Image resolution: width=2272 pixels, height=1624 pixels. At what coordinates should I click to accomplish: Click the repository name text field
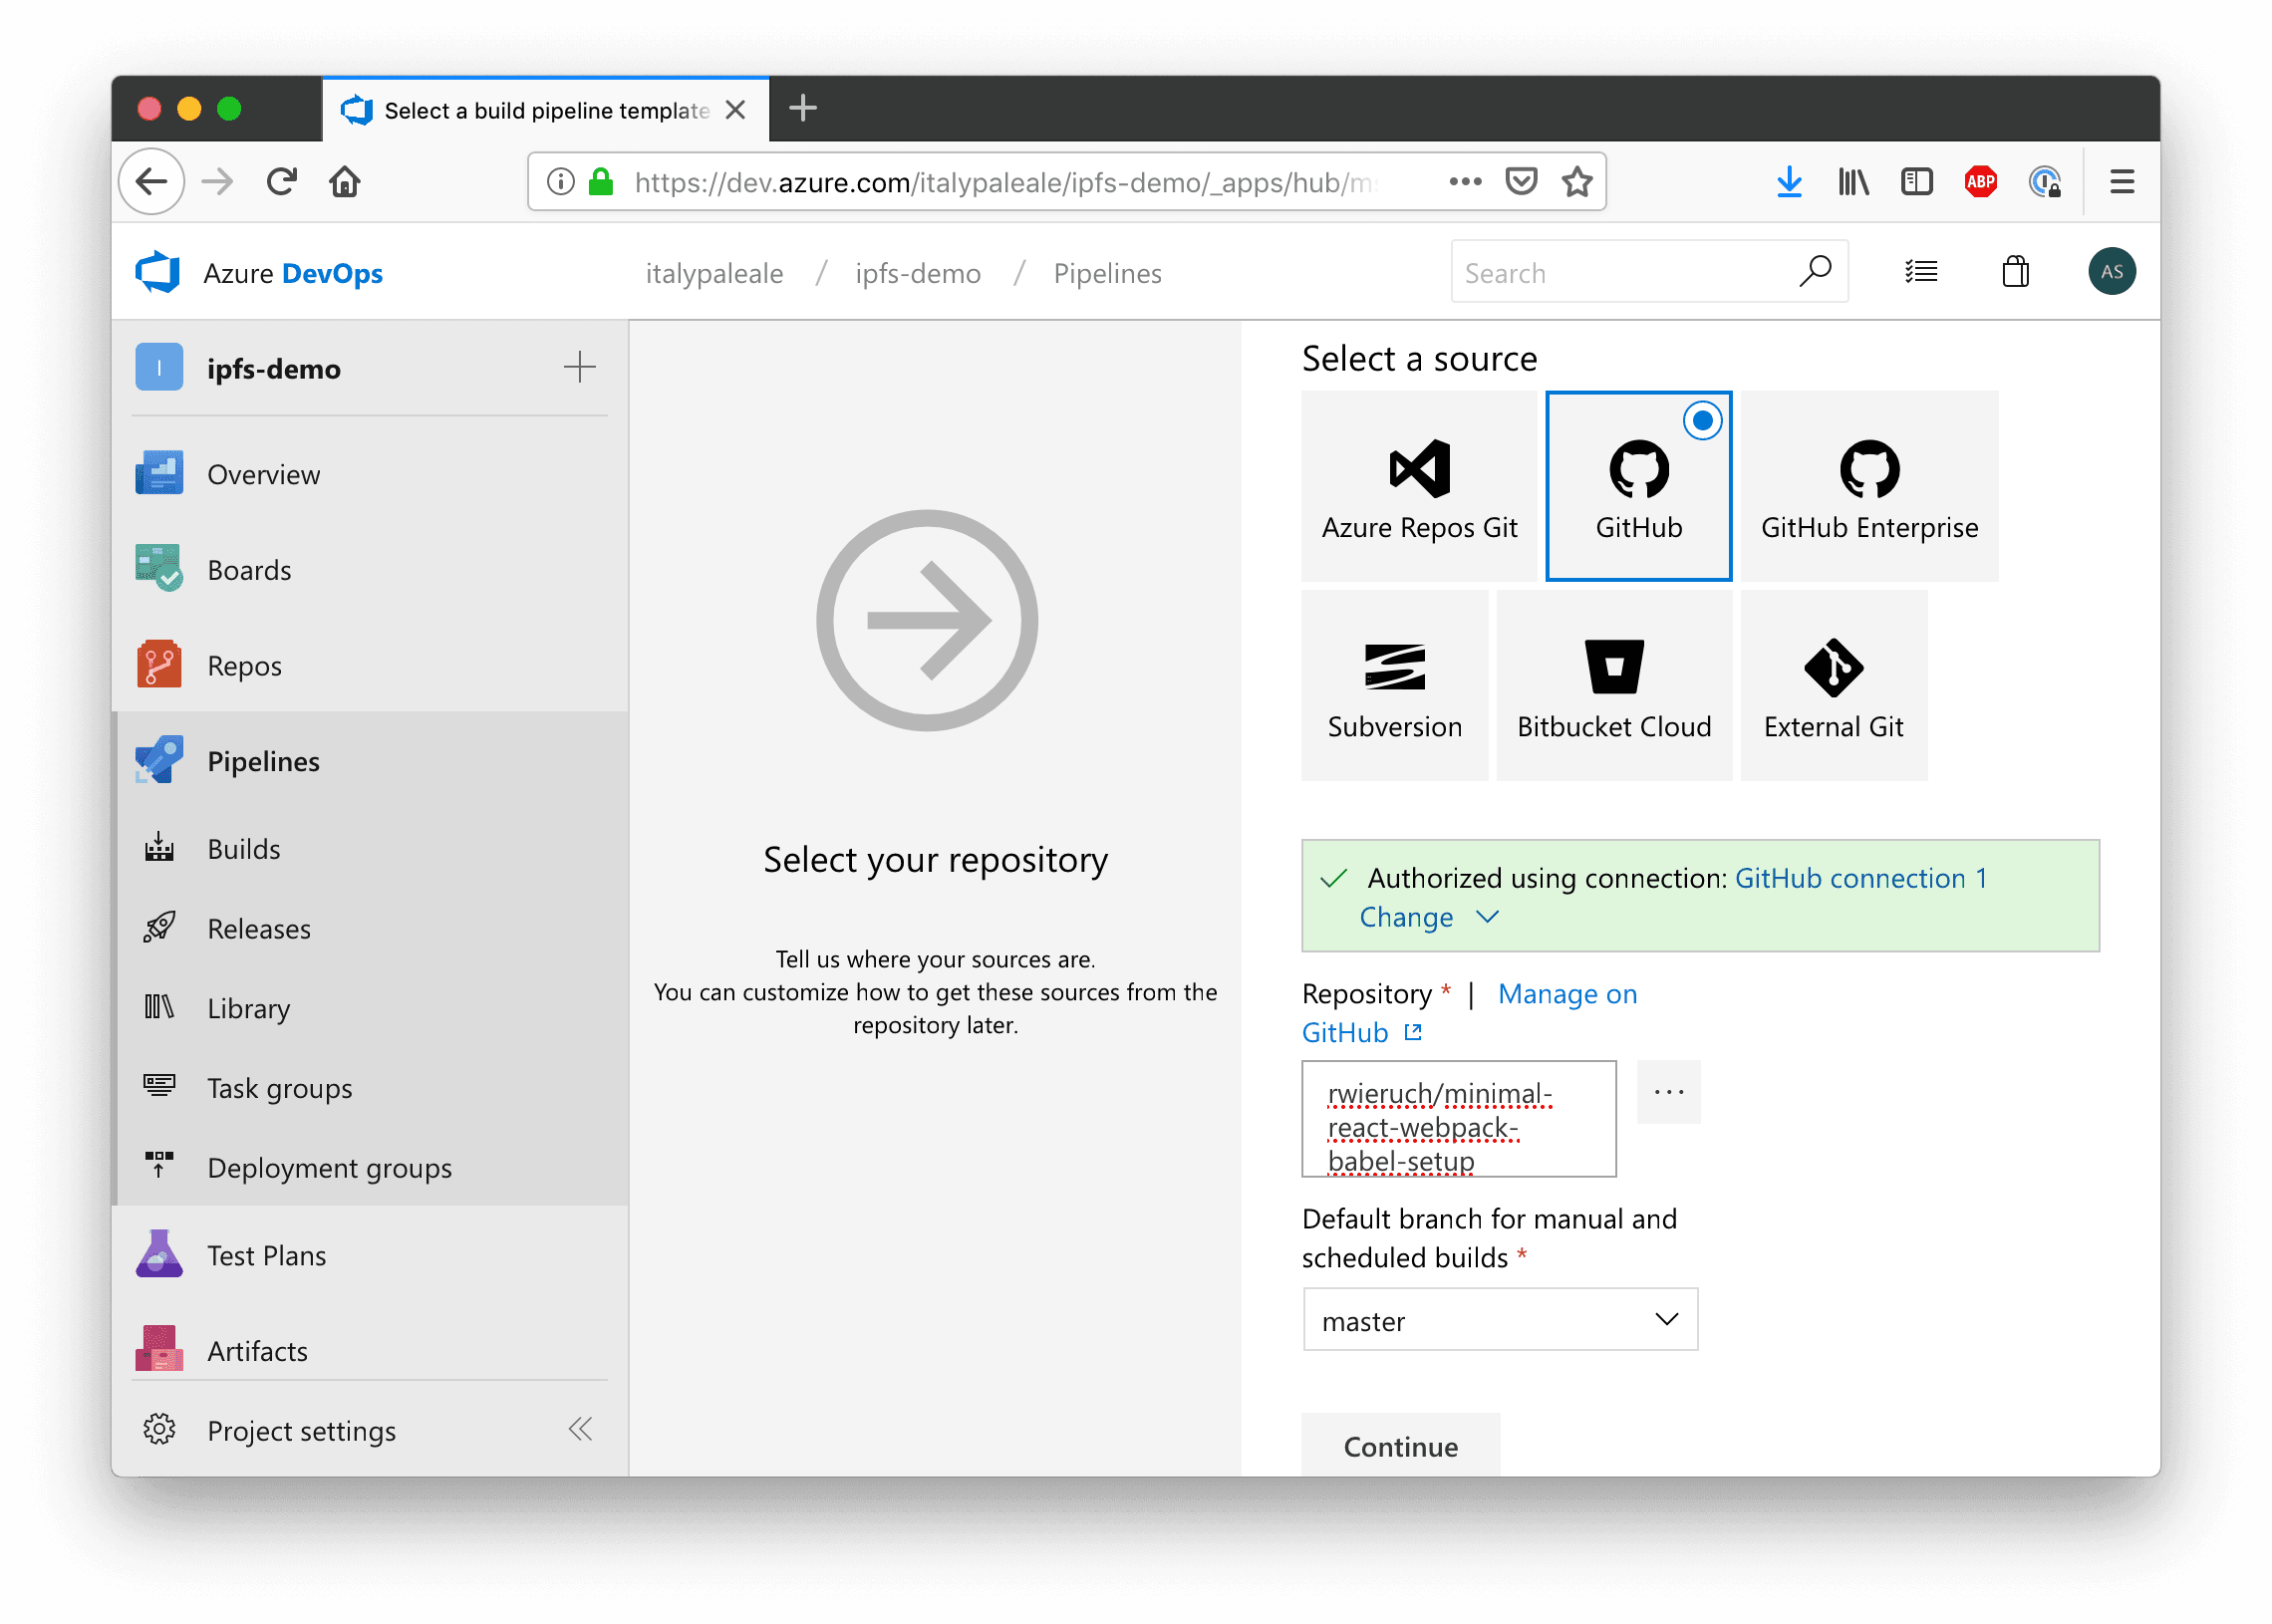tap(1458, 1119)
